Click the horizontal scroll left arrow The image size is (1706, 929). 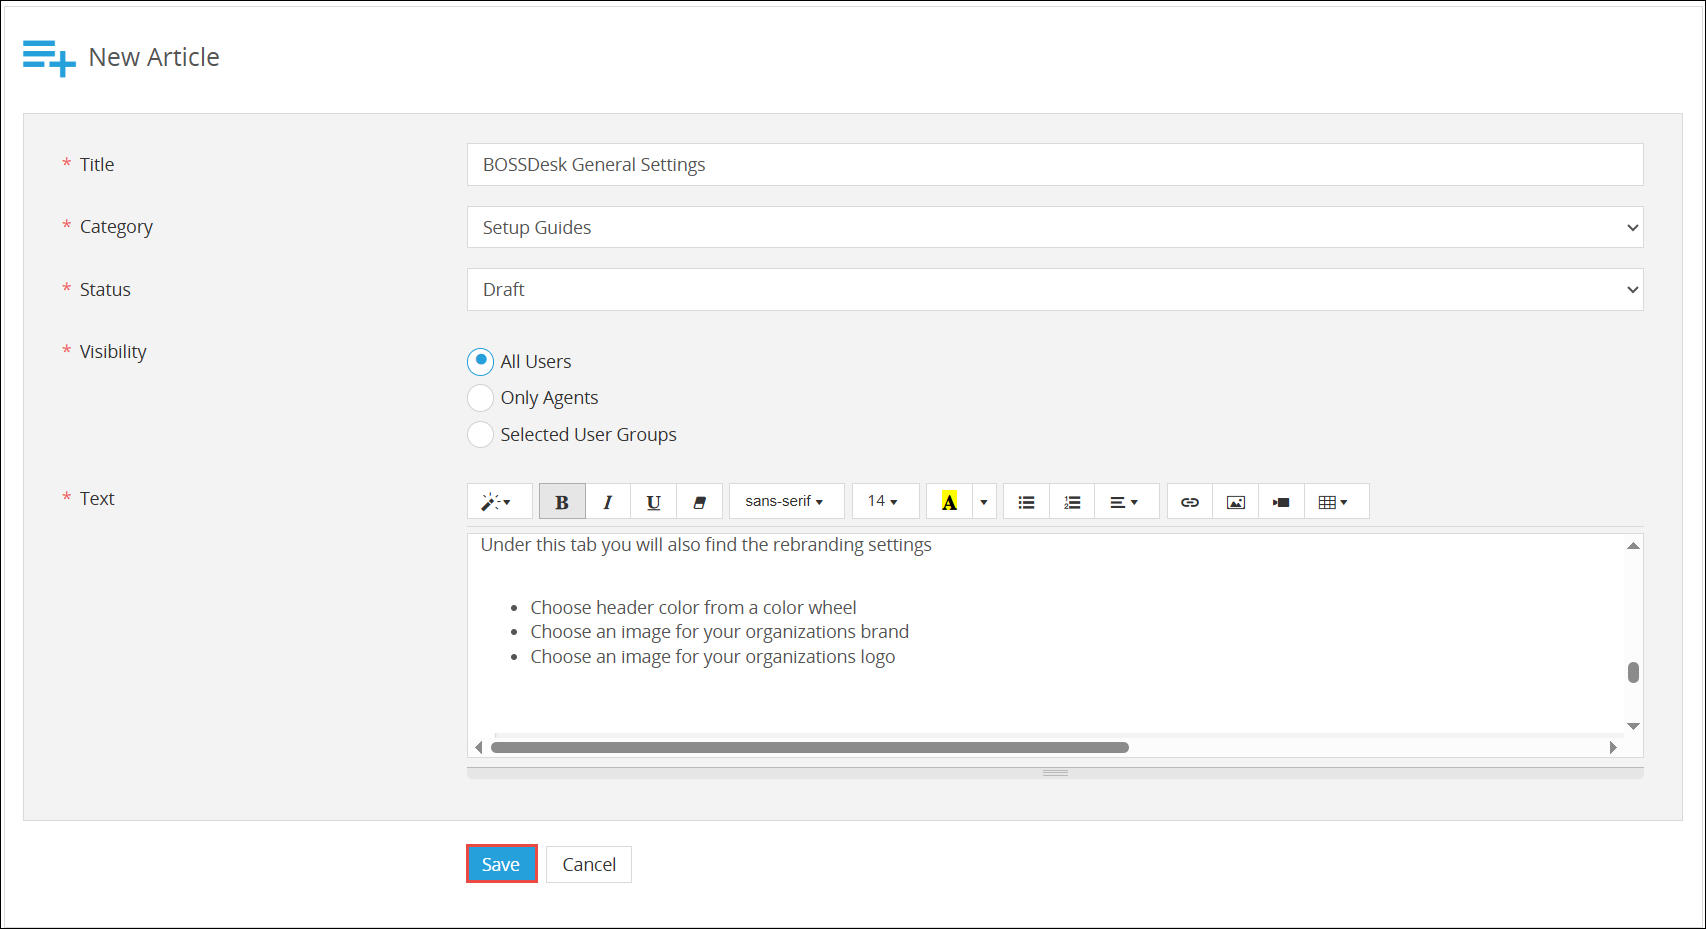pos(479,748)
